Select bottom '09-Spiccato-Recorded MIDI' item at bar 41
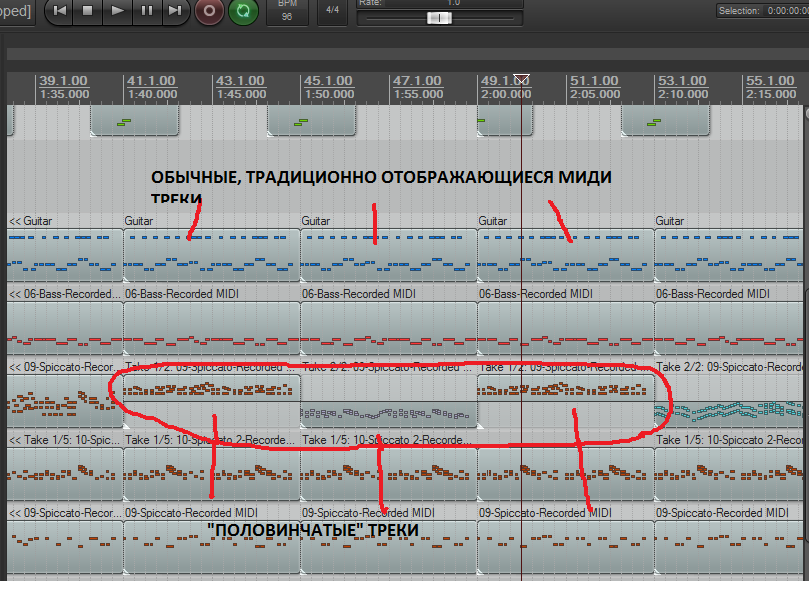This screenshot has width=809, height=614. pos(212,547)
